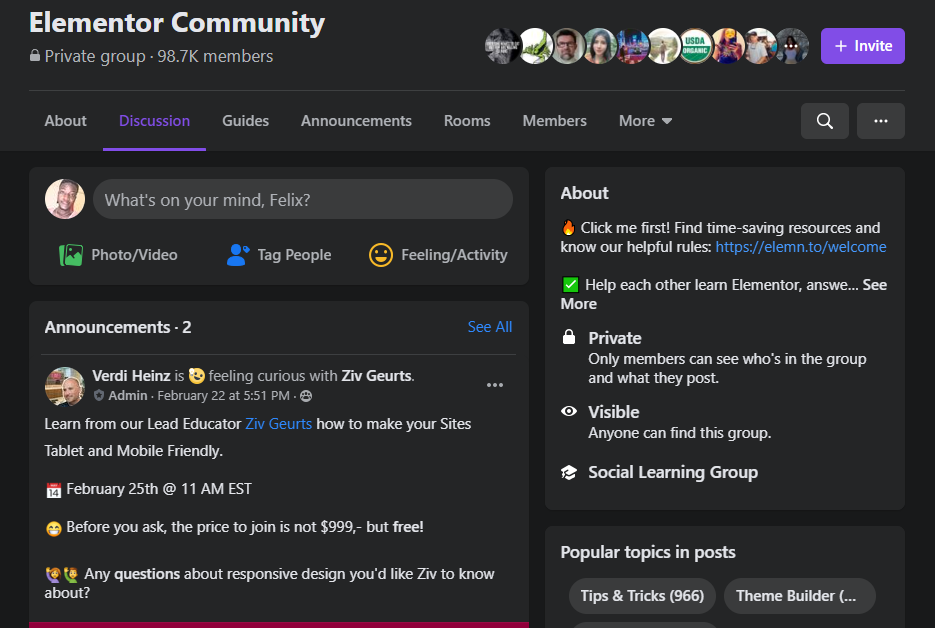The width and height of the screenshot is (935, 628).
Task: Click the Elementor Community group title
Action: coord(177,23)
